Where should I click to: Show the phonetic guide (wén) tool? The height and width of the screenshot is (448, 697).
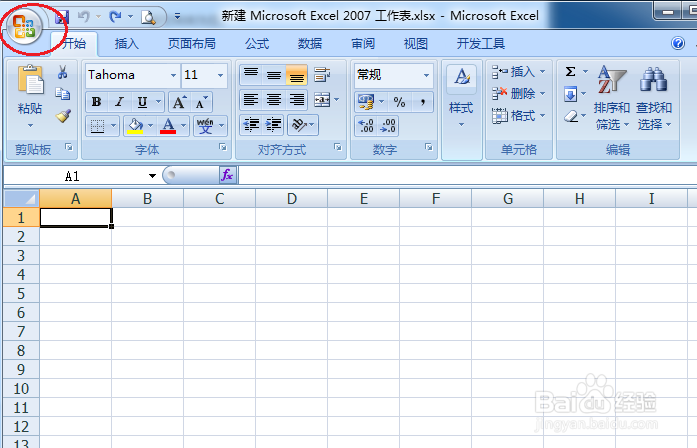pos(205,126)
